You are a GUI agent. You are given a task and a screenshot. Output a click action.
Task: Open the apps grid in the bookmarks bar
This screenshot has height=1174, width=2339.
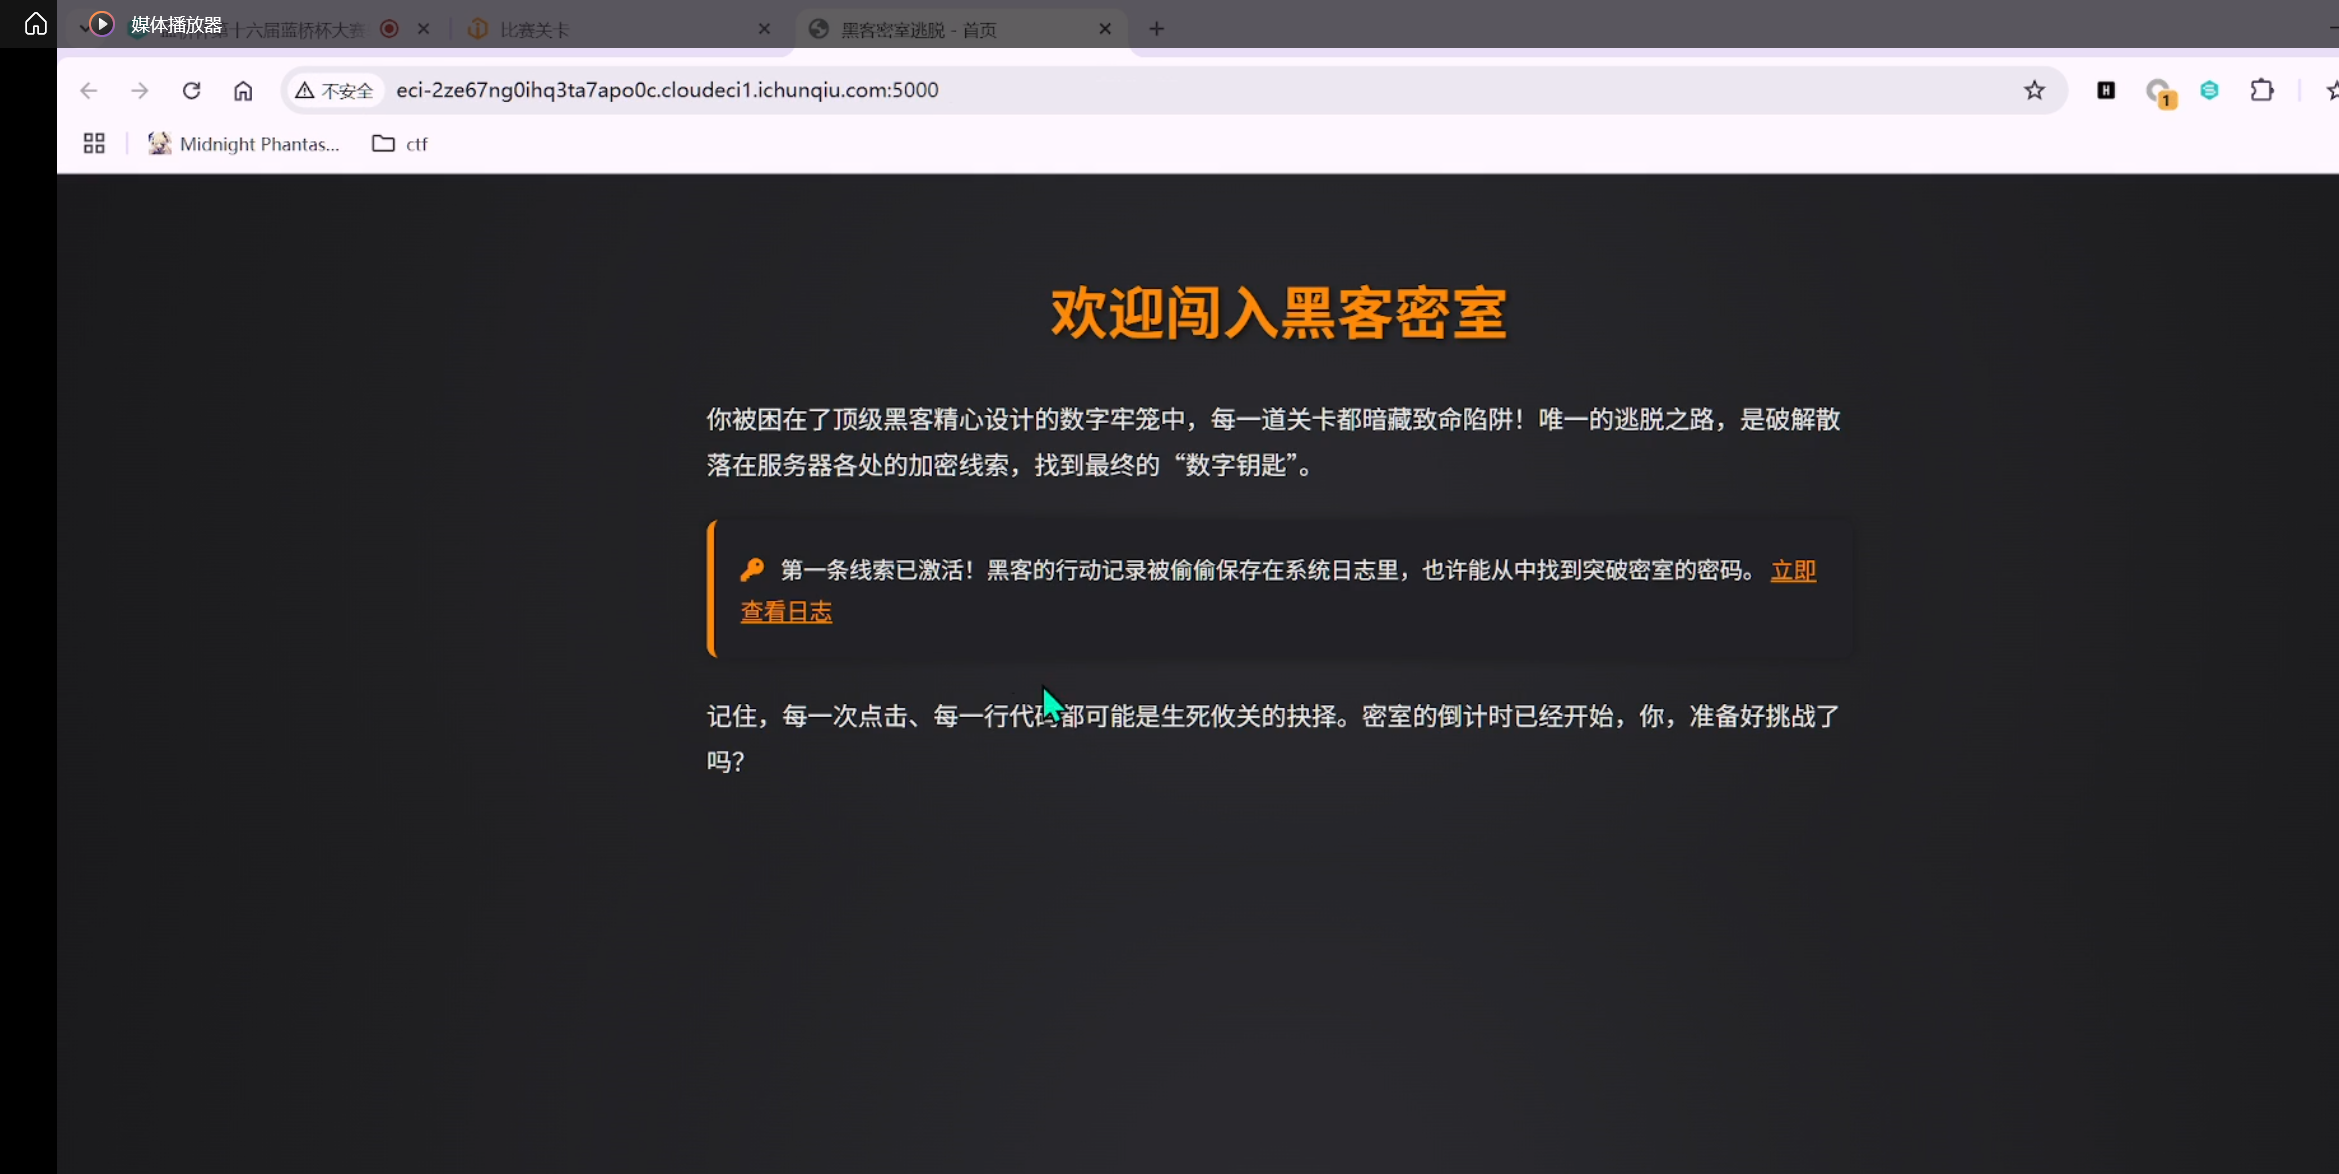(x=94, y=143)
